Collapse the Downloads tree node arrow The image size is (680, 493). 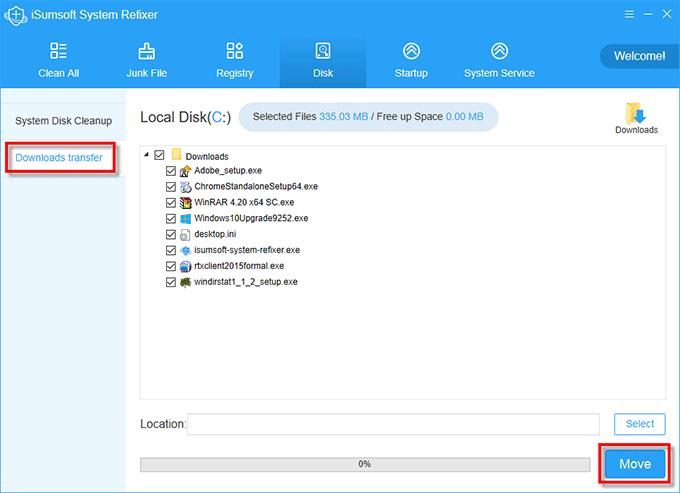click(147, 156)
